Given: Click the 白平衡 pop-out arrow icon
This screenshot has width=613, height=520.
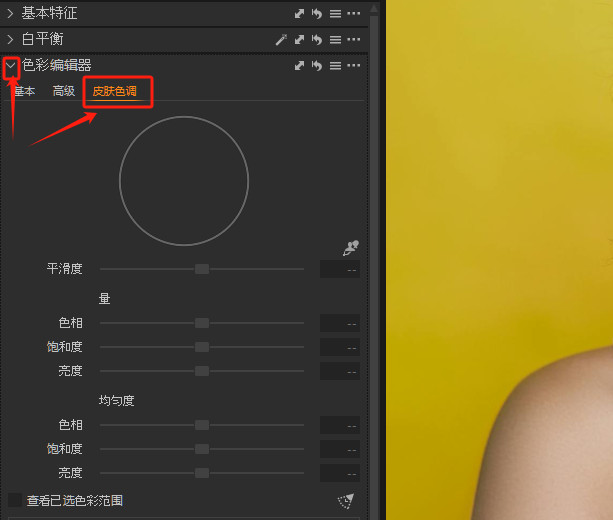Looking at the screenshot, I should click(299, 39).
